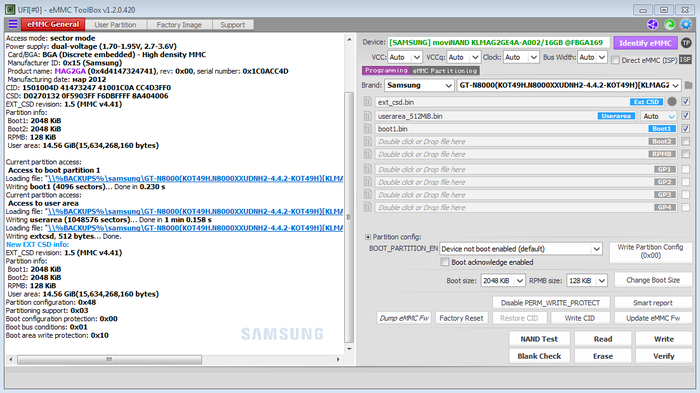Switch to Support tab

(x=233, y=25)
